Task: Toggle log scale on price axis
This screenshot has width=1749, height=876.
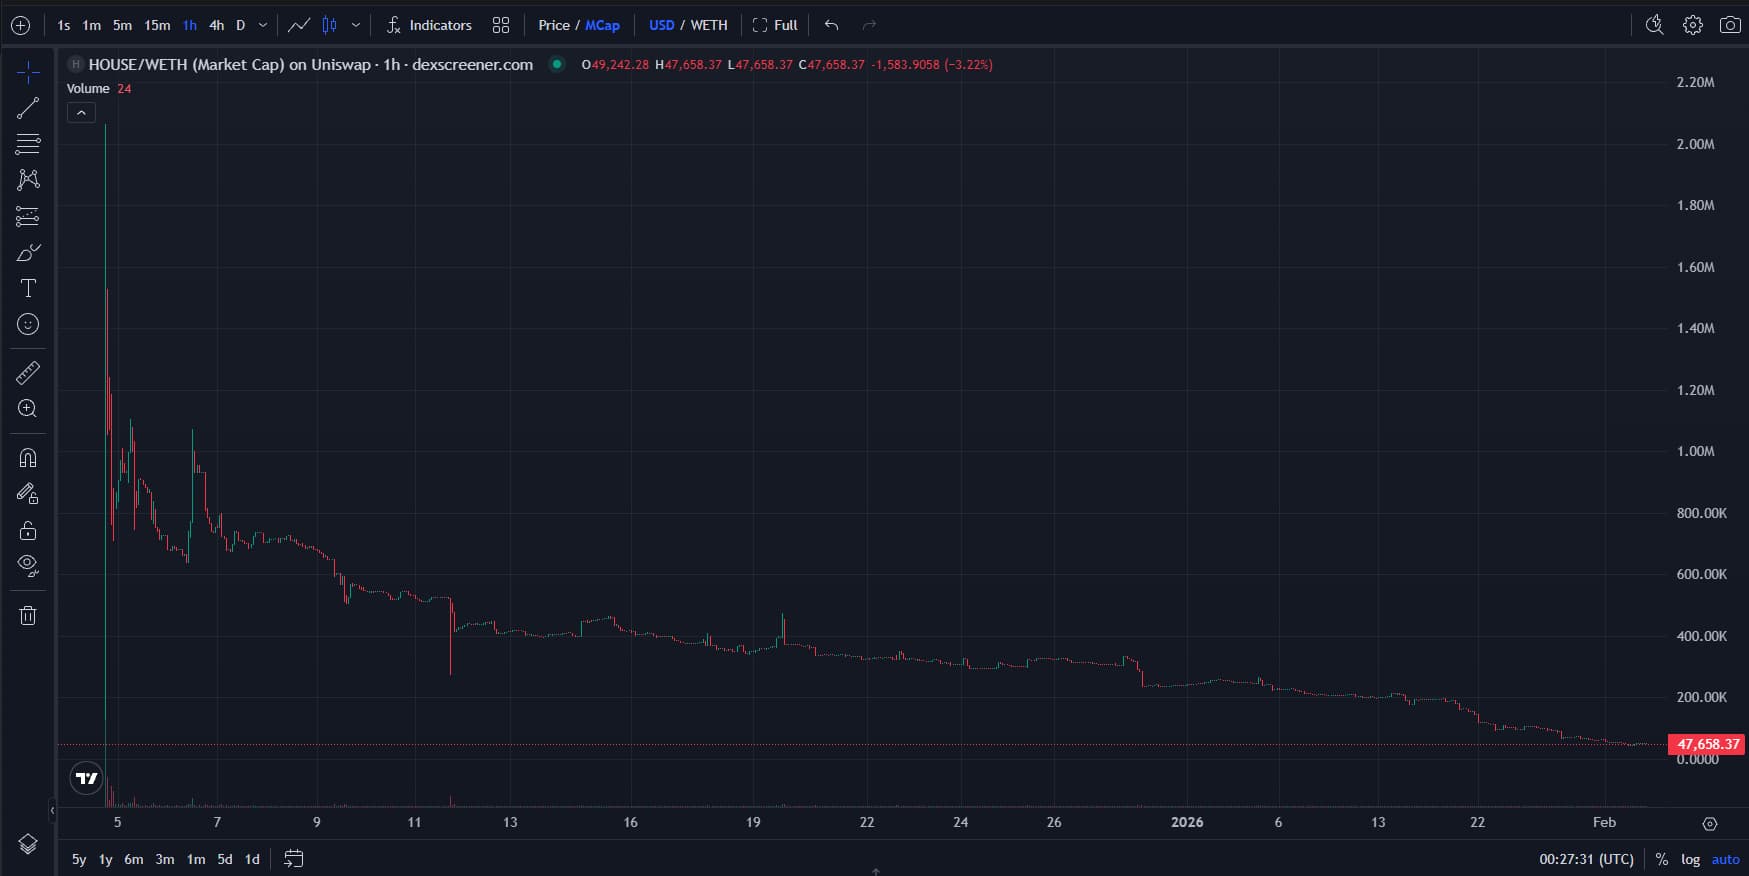Action: (x=1690, y=859)
